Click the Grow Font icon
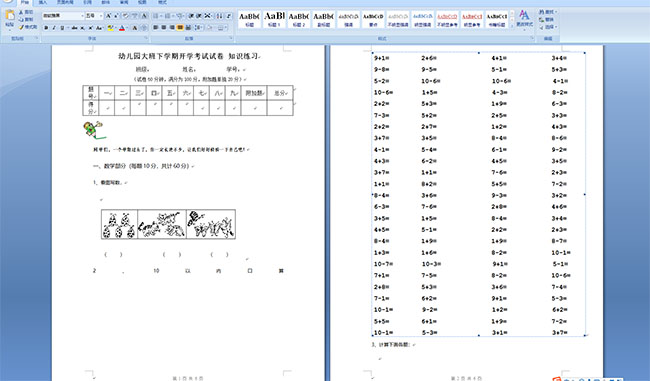 pos(108,16)
